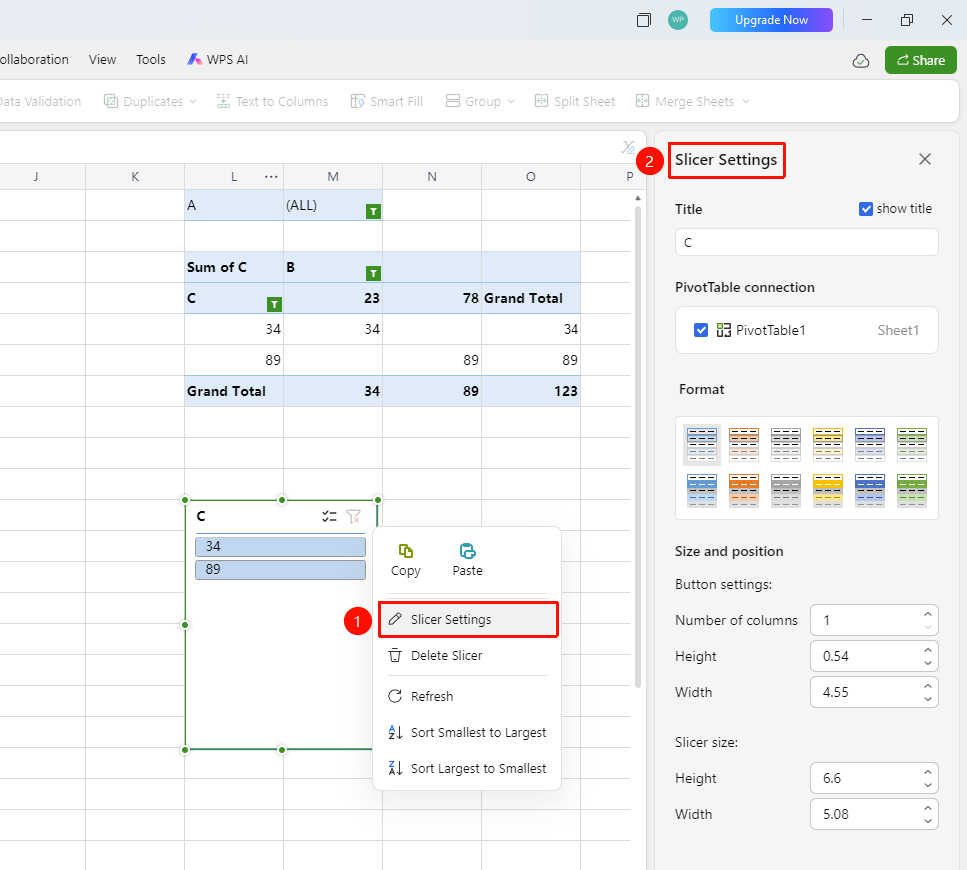Click the Split Sheet tool
The image size is (967, 870).
[x=575, y=101]
